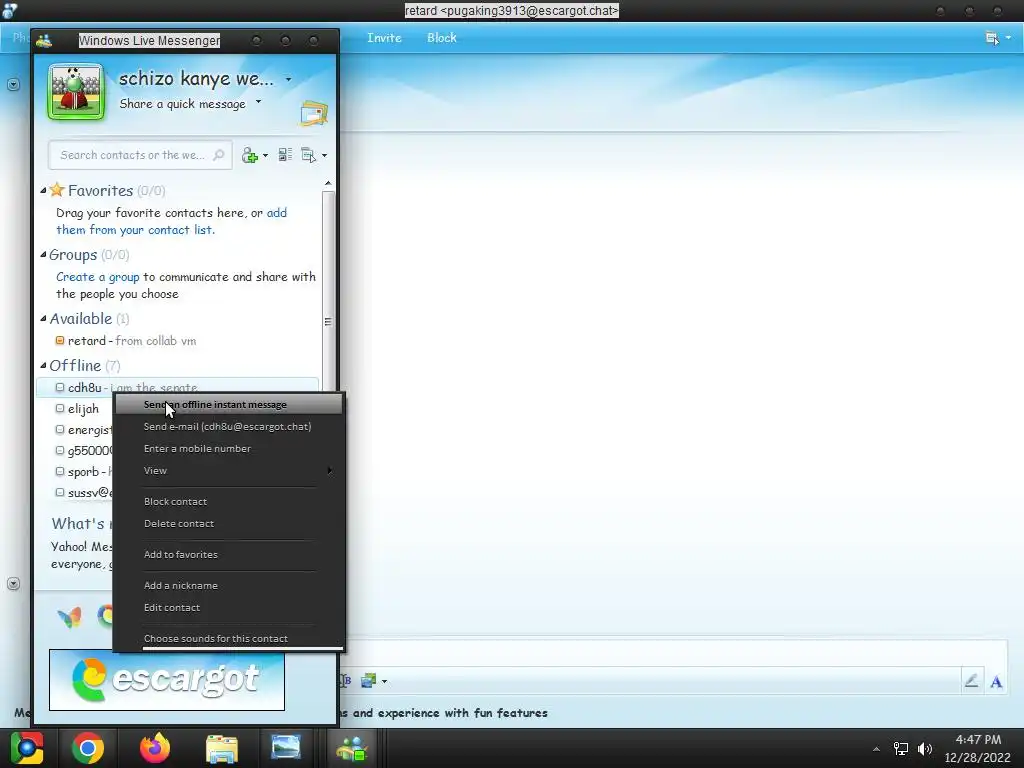
Task: Open the user profile picture
Action: (76, 91)
